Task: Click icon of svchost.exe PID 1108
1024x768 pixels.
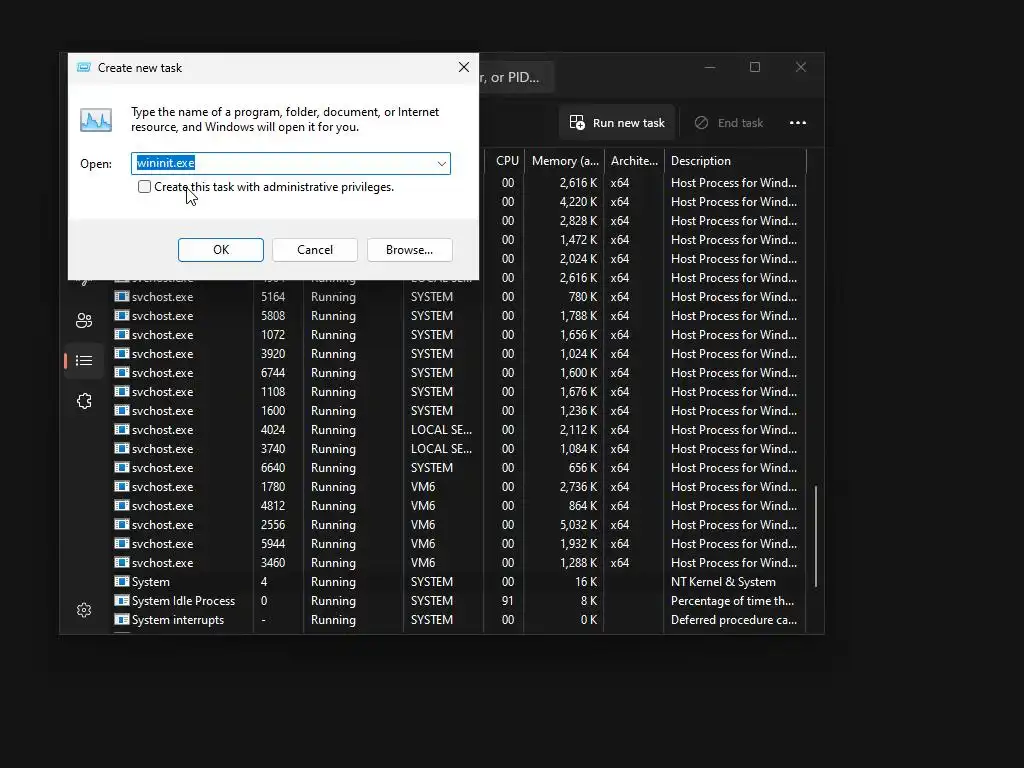Action: (121, 391)
